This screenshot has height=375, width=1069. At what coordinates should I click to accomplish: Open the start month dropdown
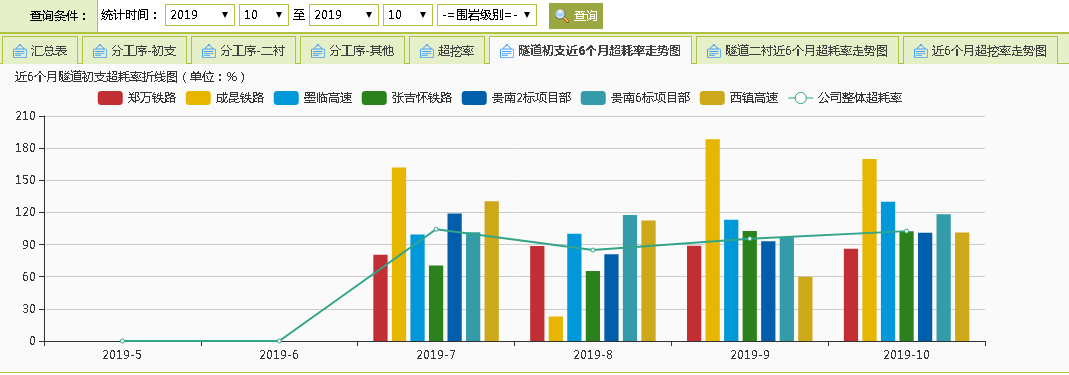tap(264, 15)
